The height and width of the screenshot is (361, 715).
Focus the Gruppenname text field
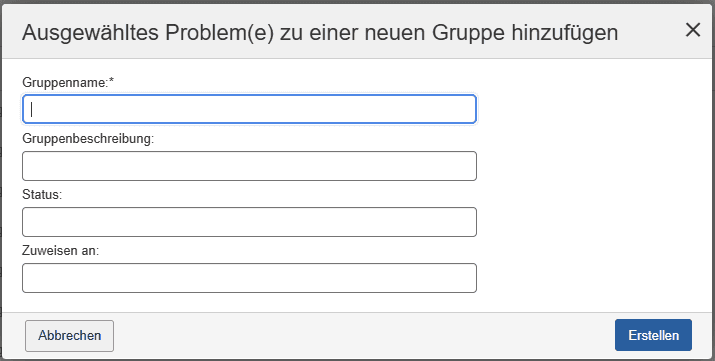point(249,109)
